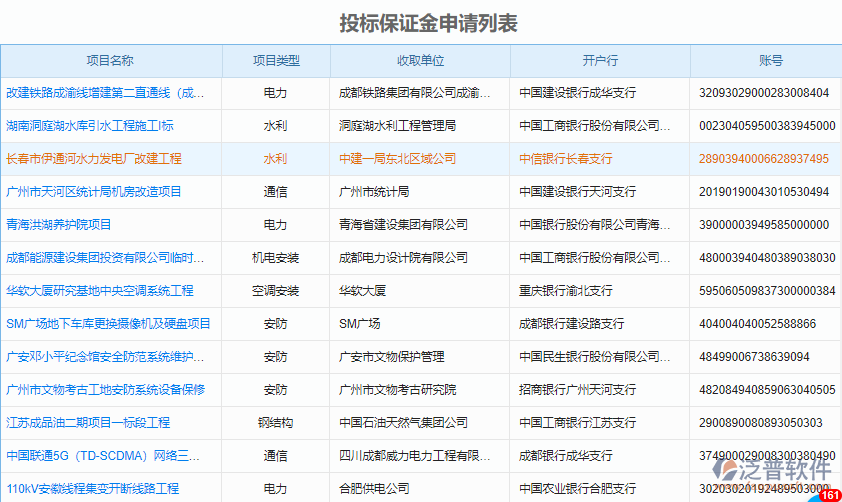842x502 pixels.
Task: Select SM广场 in the 收取单位 column
Action: [359, 324]
